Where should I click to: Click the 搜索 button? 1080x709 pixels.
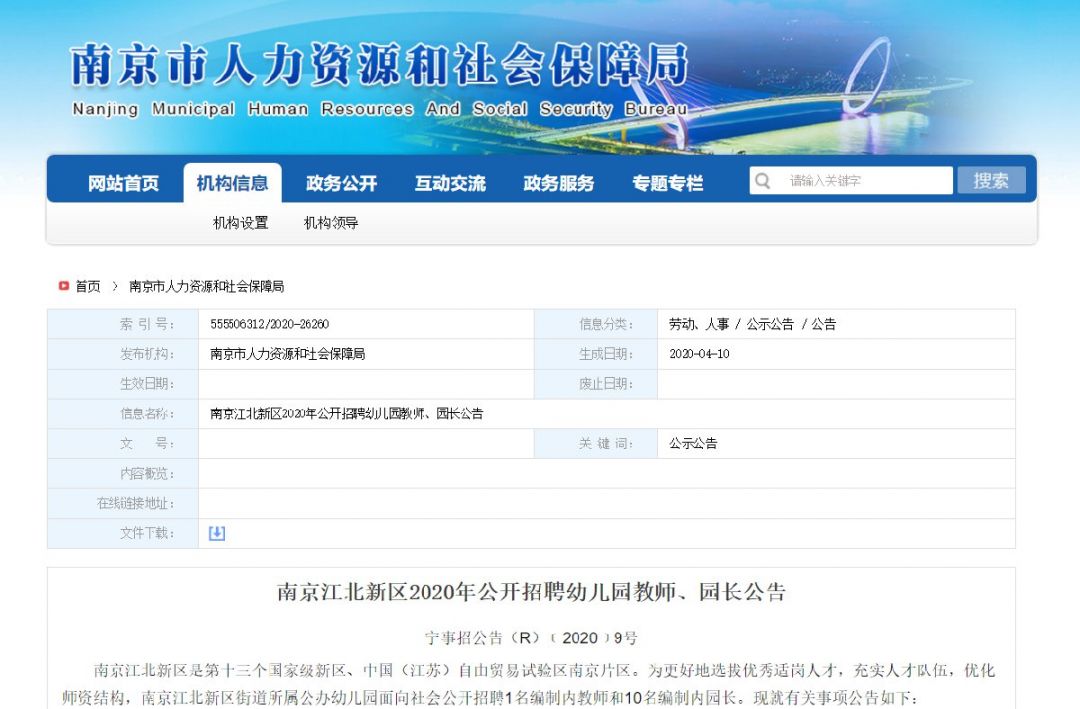pyautogui.click(x=991, y=181)
